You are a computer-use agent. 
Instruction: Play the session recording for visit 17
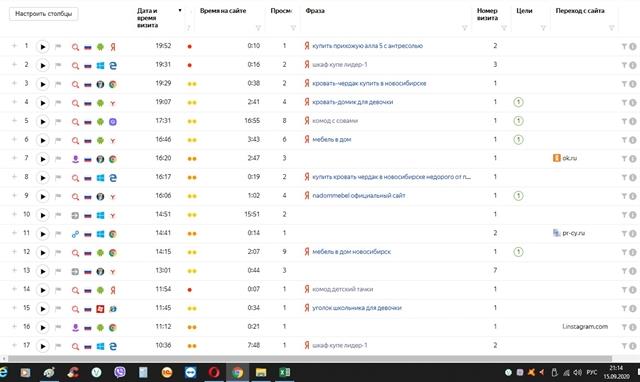point(42,346)
